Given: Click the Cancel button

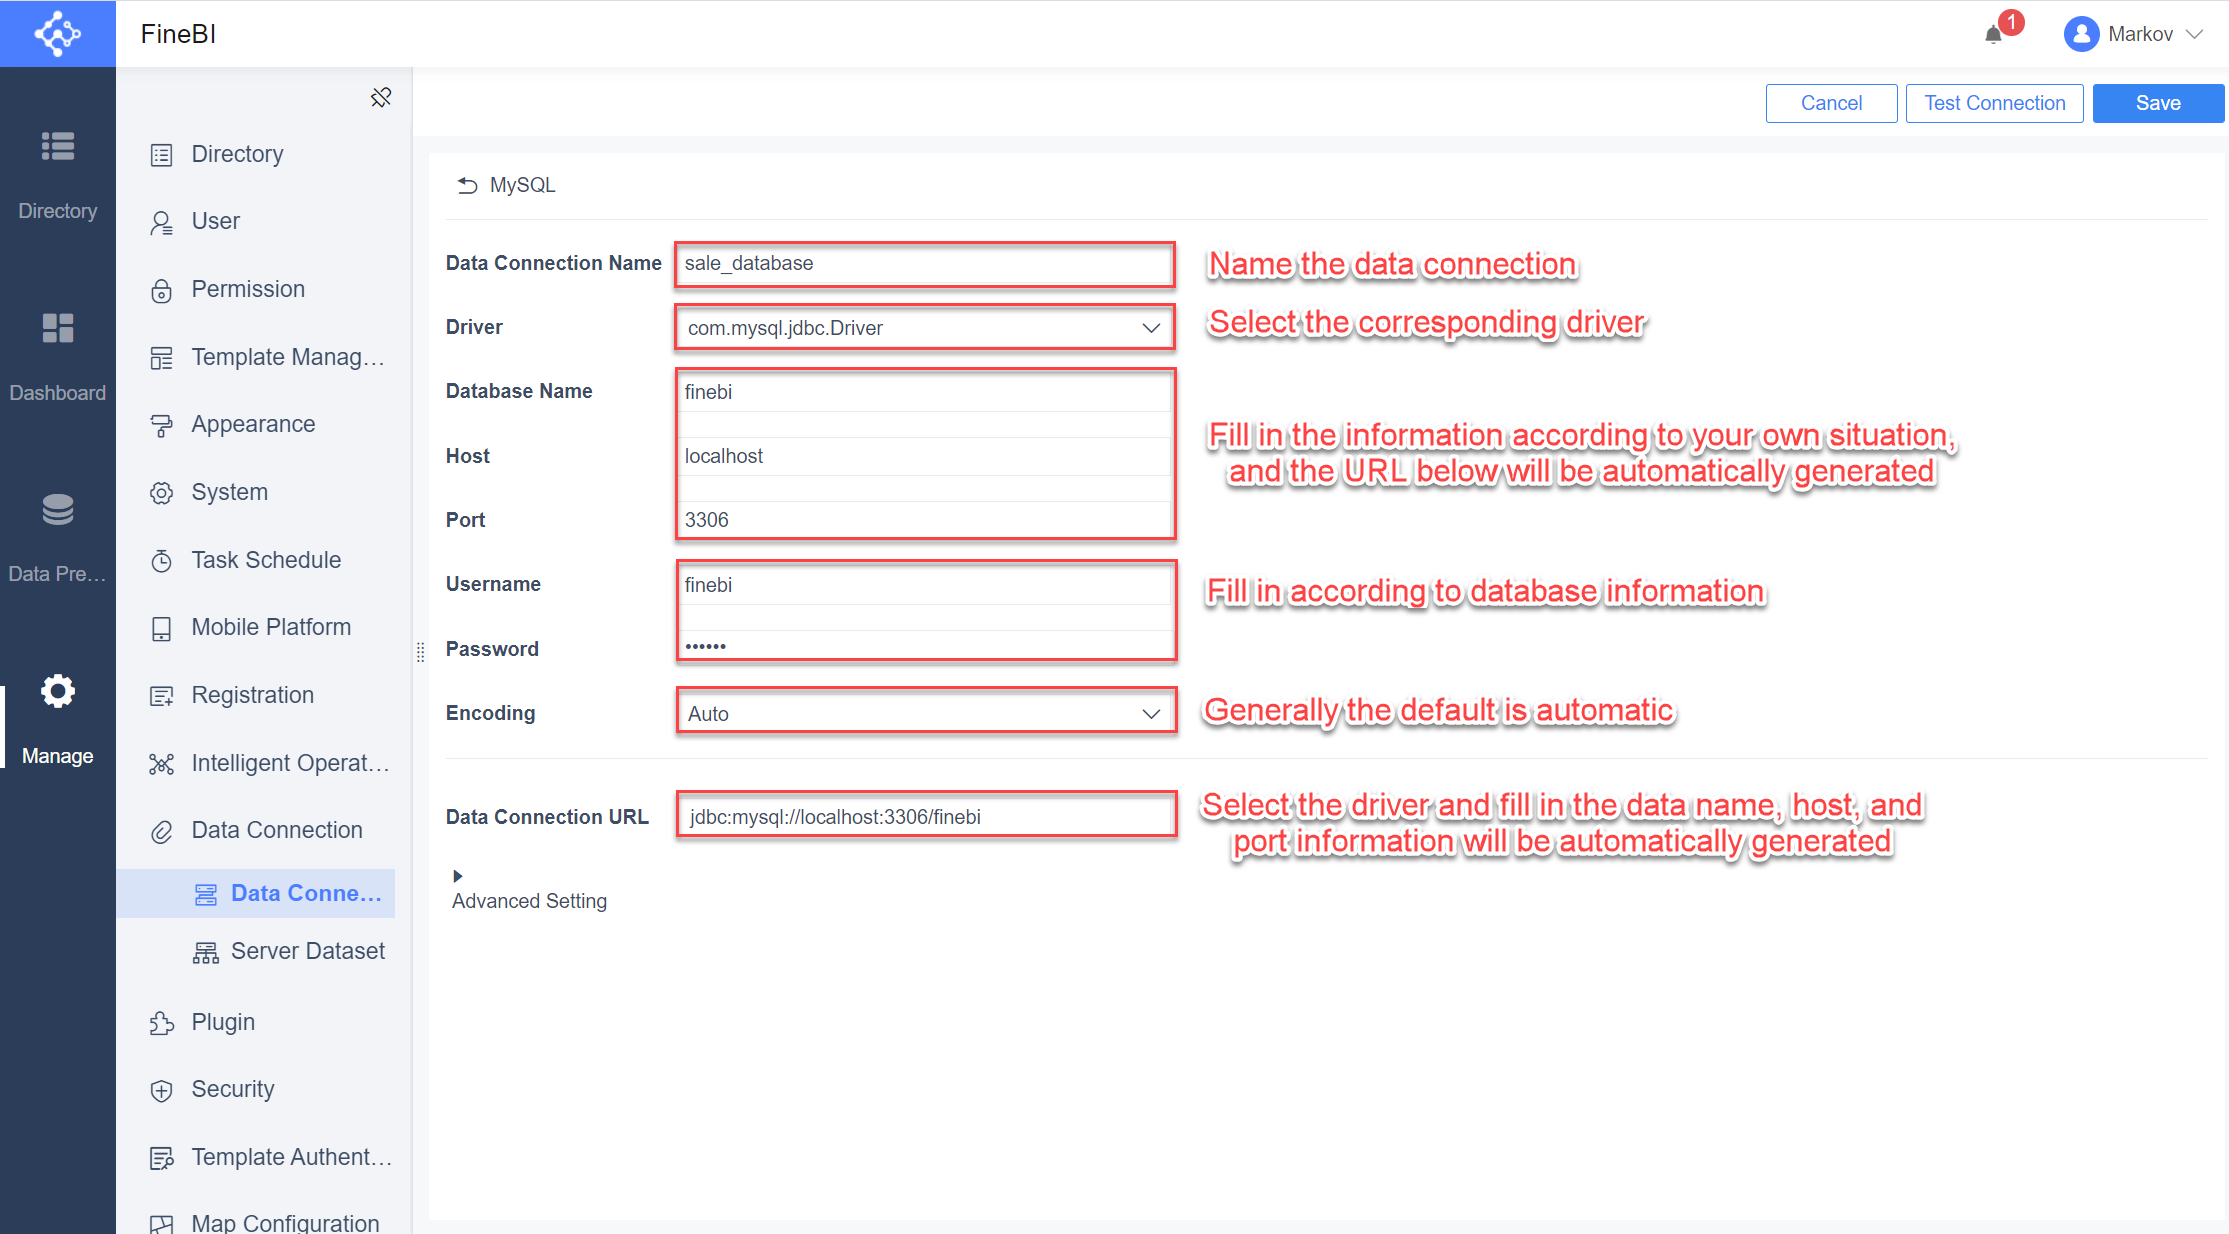Looking at the screenshot, I should pyautogui.click(x=1831, y=103).
